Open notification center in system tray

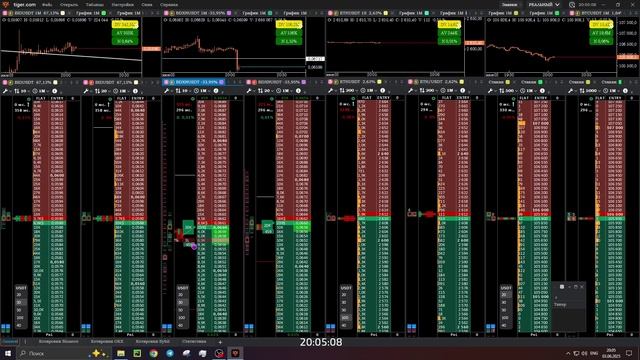(629, 353)
